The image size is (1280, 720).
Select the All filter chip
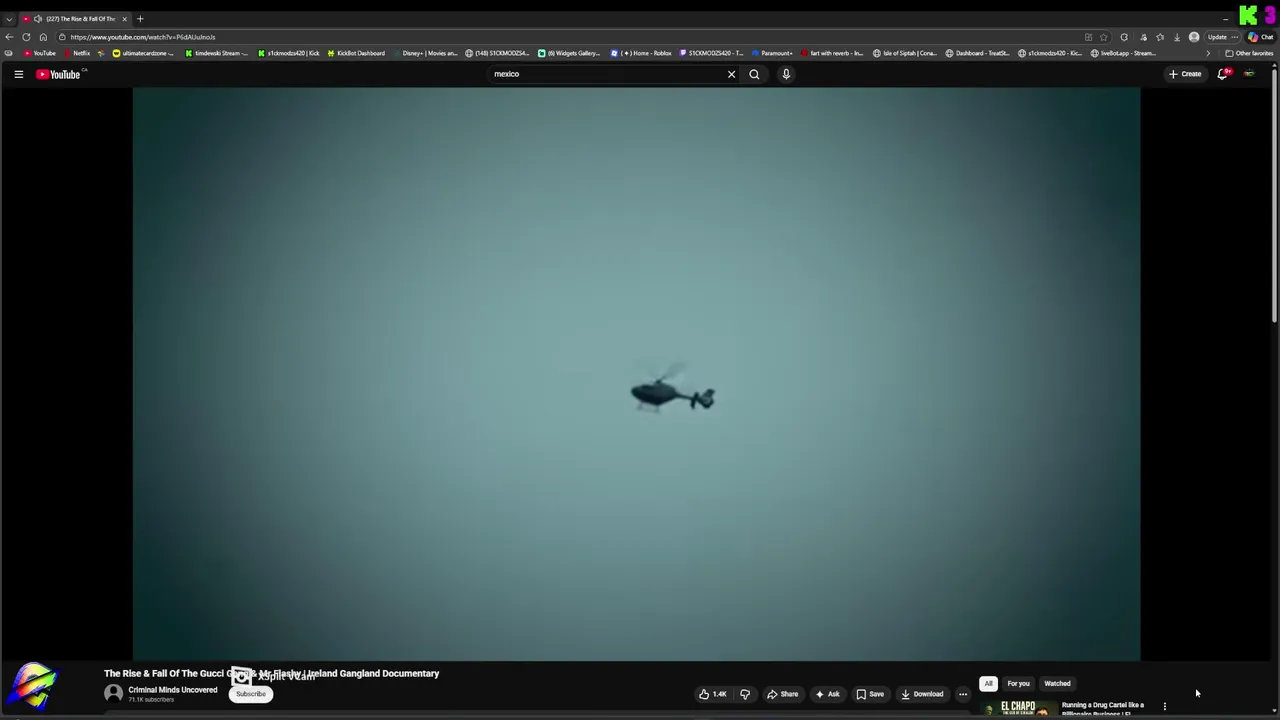pyautogui.click(x=988, y=684)
